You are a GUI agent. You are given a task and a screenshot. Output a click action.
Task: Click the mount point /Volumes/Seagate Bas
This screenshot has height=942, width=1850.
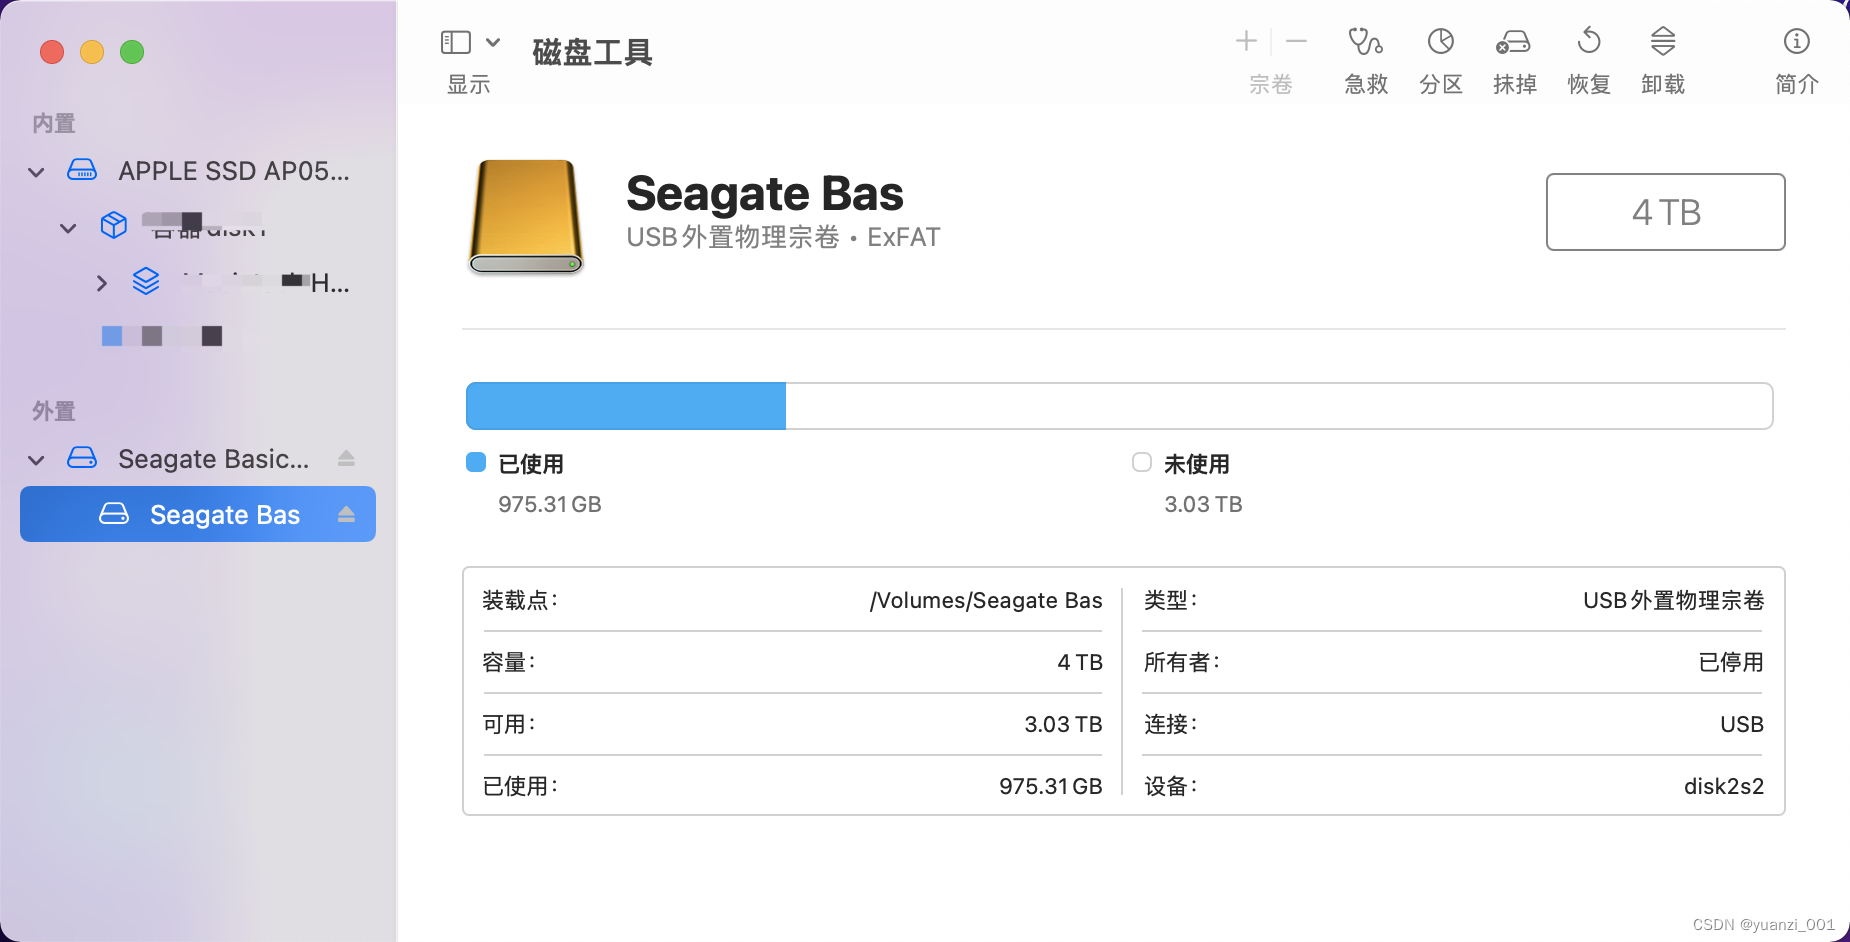(x=986, y=600)
